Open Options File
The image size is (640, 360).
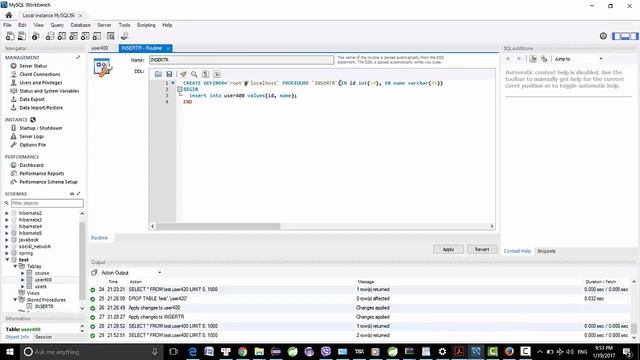33,145
